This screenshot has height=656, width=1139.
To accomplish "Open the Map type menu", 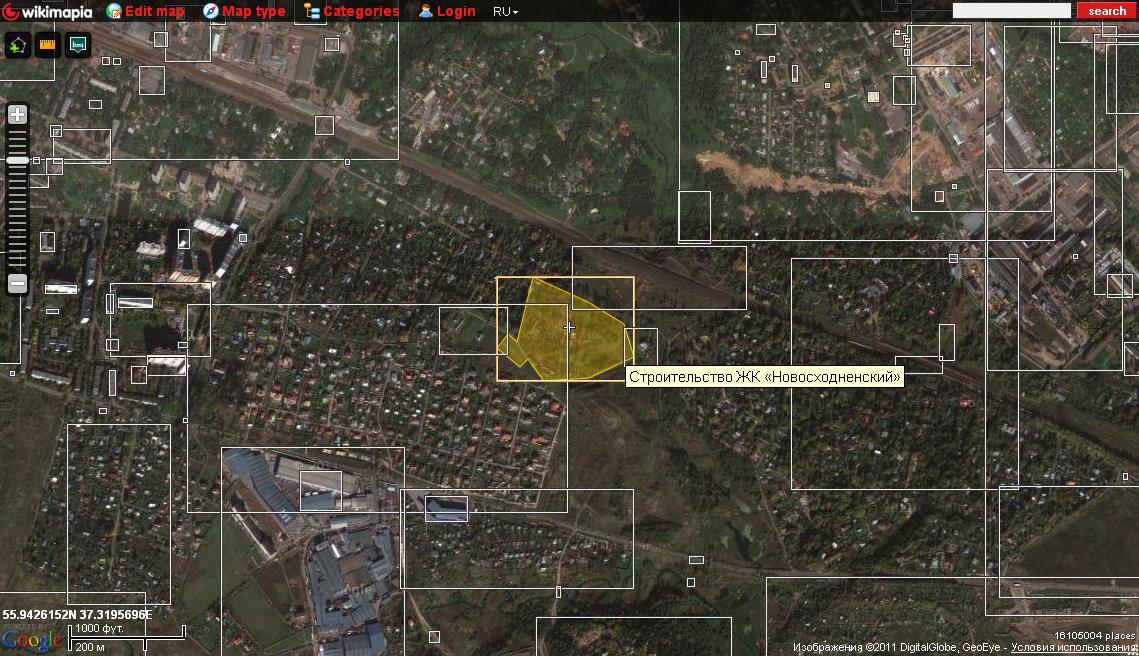I will (x=253, y=12).
